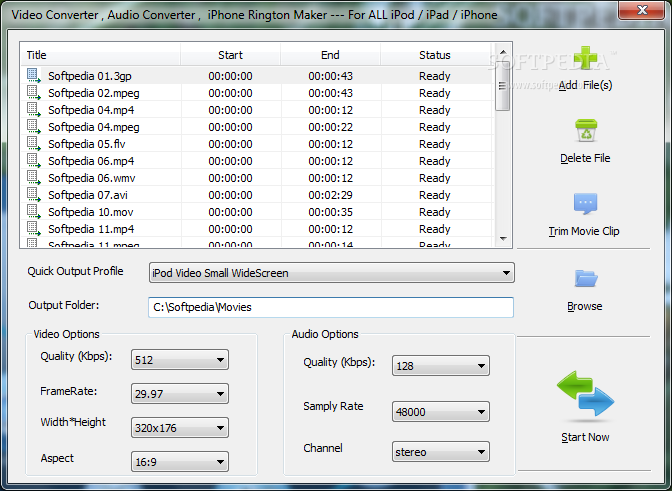Image resolution: width=672 pixels, height=491 pixels.
Task: Click the speech bubble Trim Movie Clip icon
Action: [585, 203]
